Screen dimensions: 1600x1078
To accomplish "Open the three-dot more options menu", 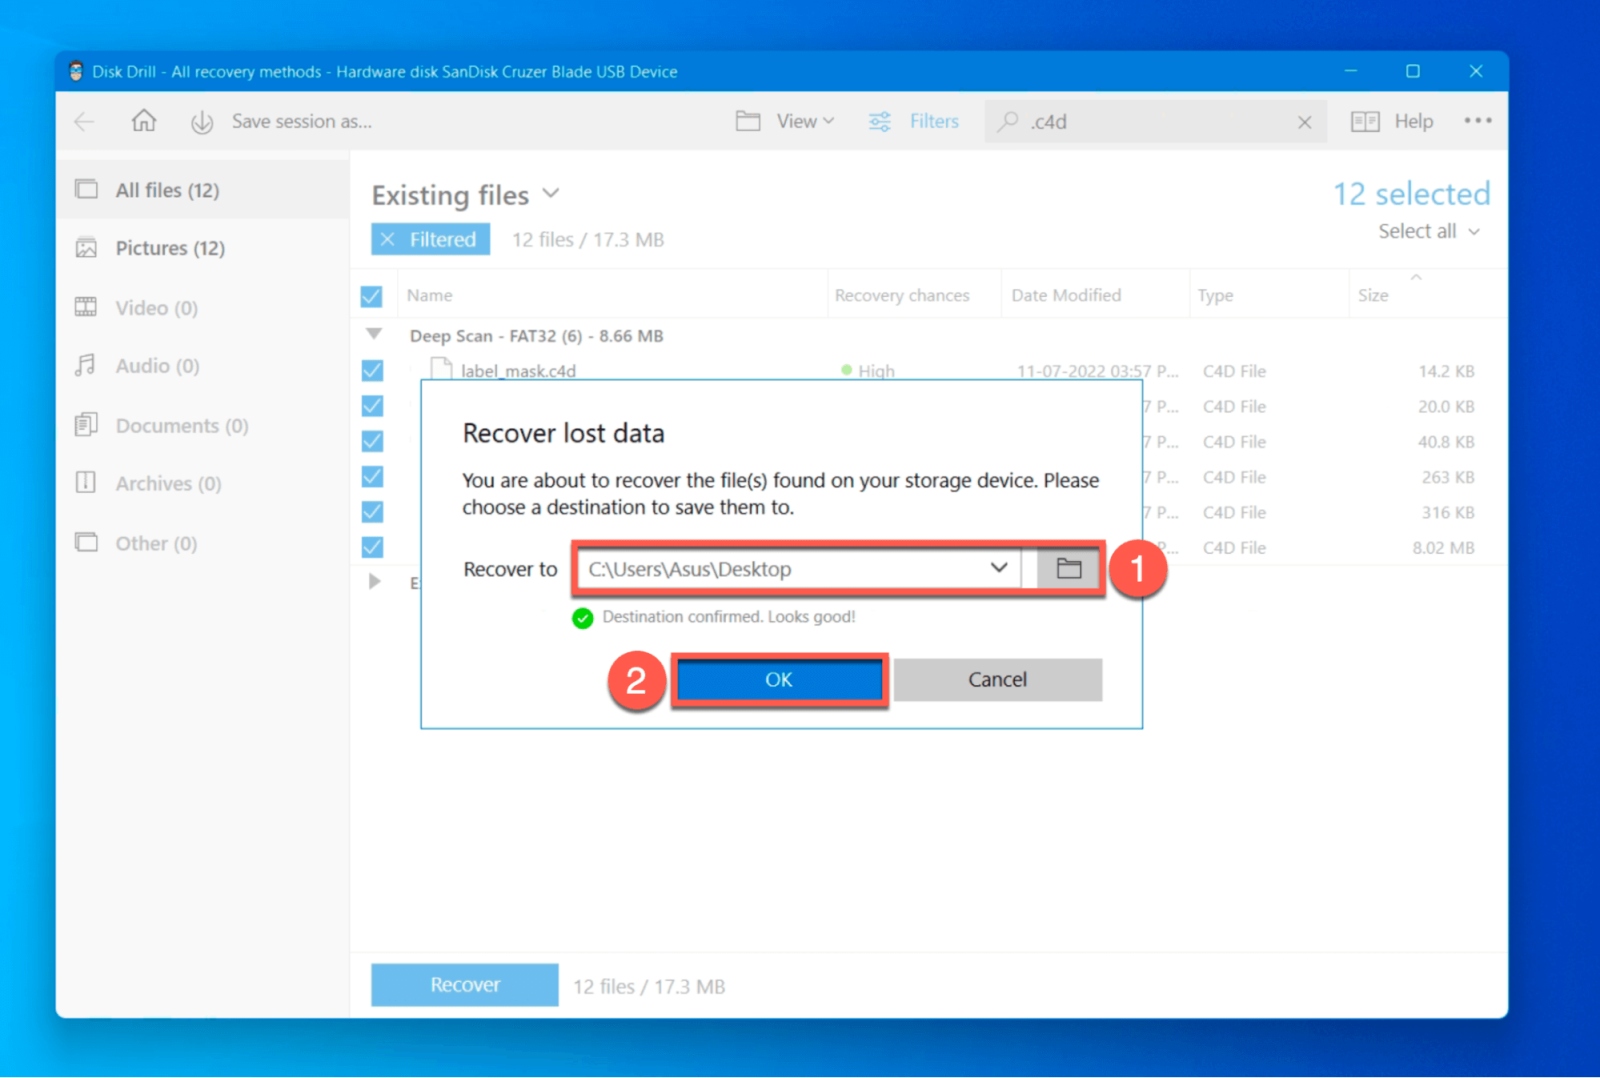I will point(1477,121).
